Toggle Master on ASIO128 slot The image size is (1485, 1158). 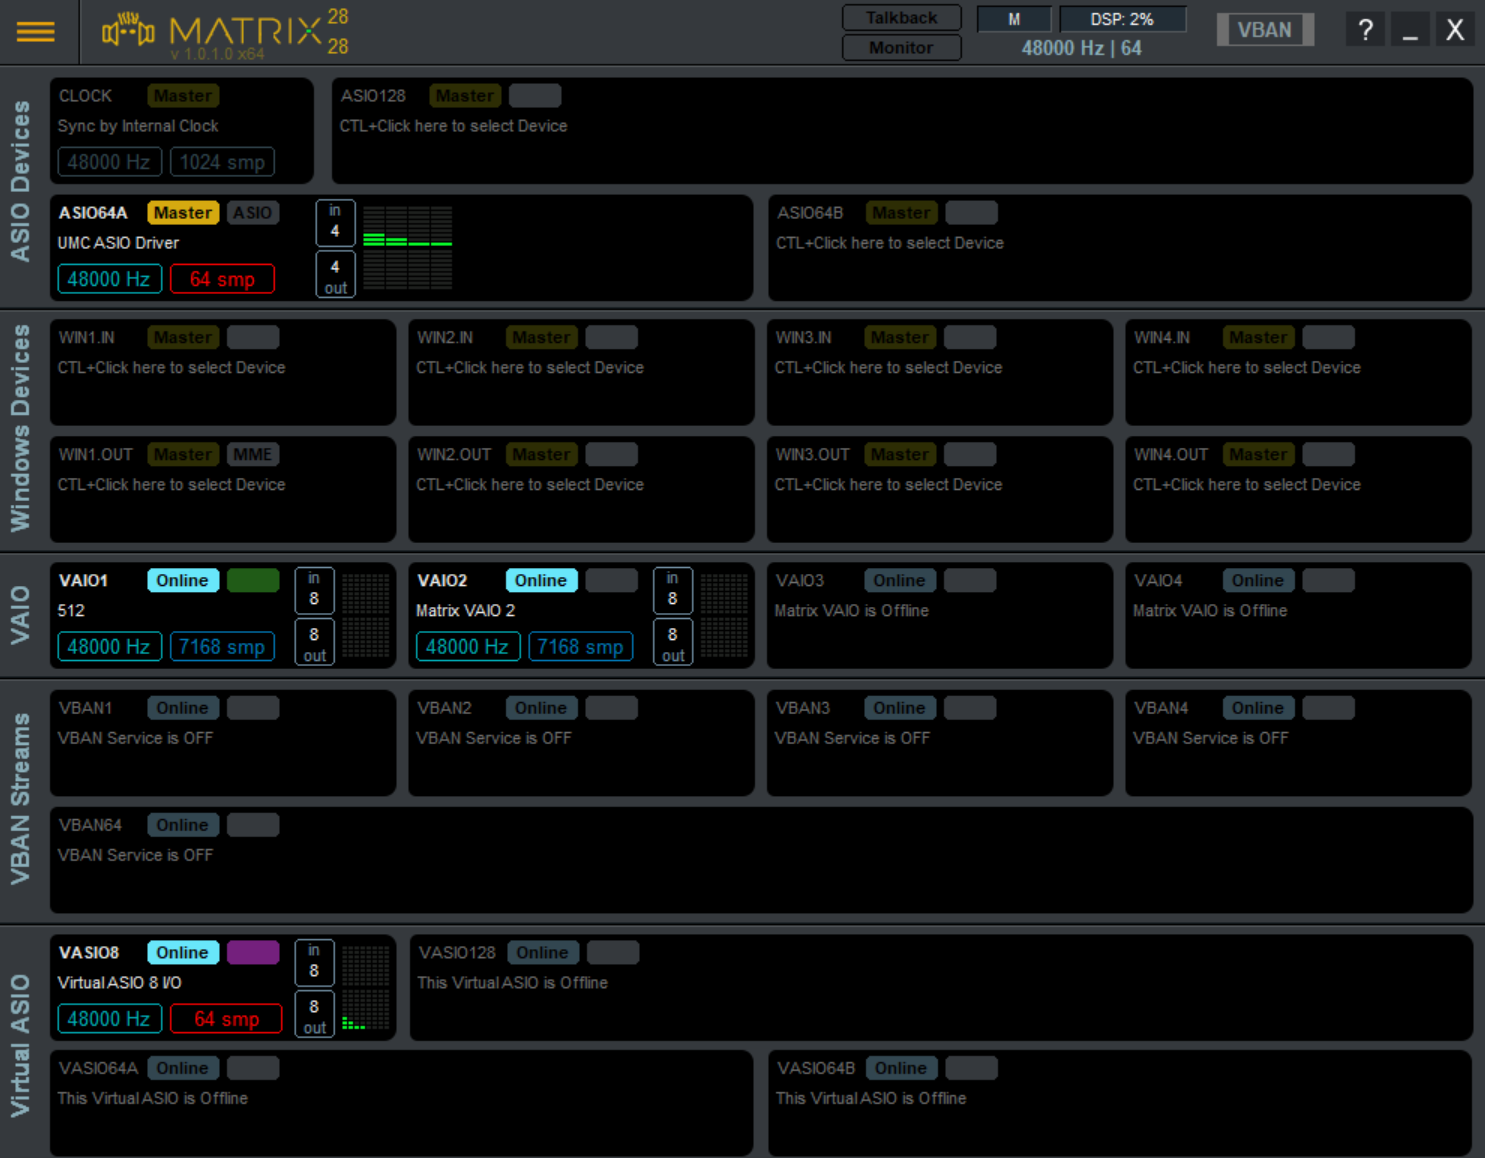click(465, 96)
